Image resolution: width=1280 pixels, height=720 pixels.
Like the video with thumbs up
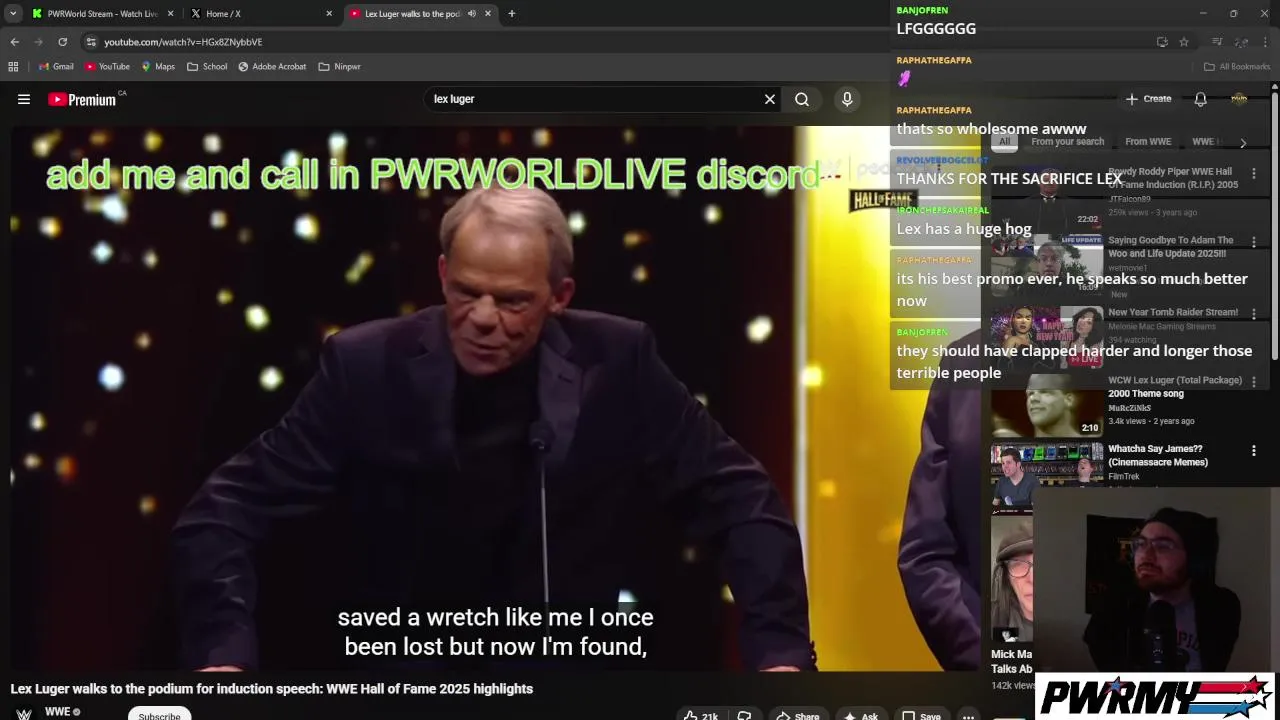coord(701,715)
